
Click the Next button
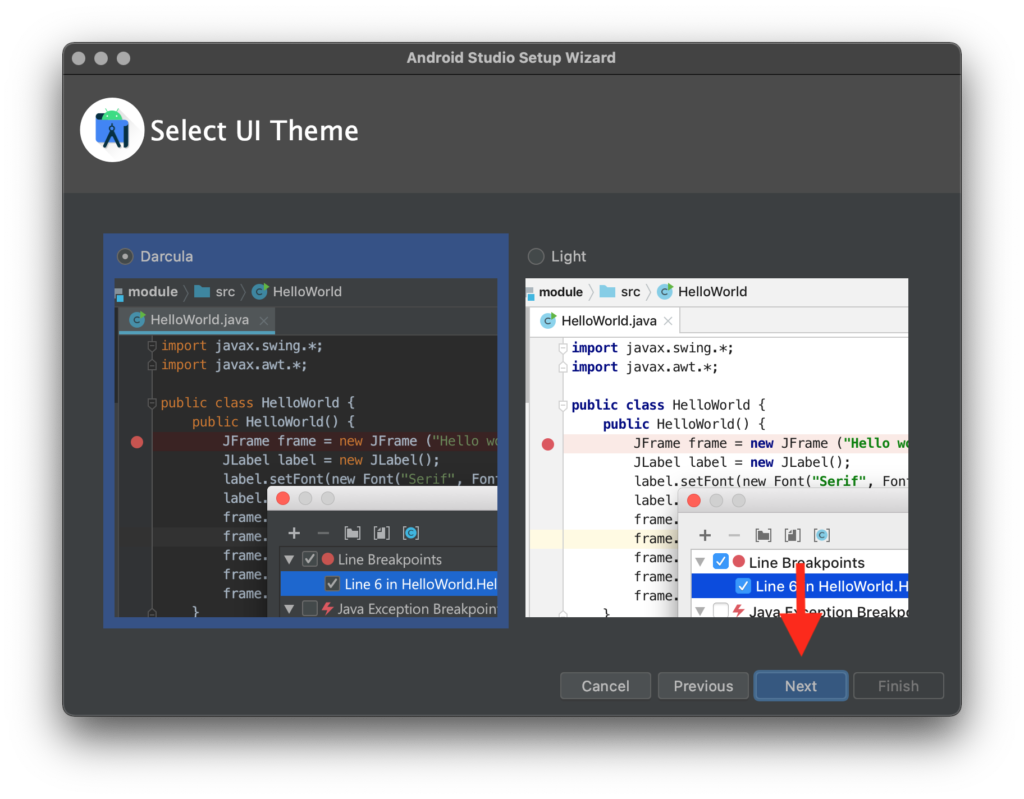801,686
